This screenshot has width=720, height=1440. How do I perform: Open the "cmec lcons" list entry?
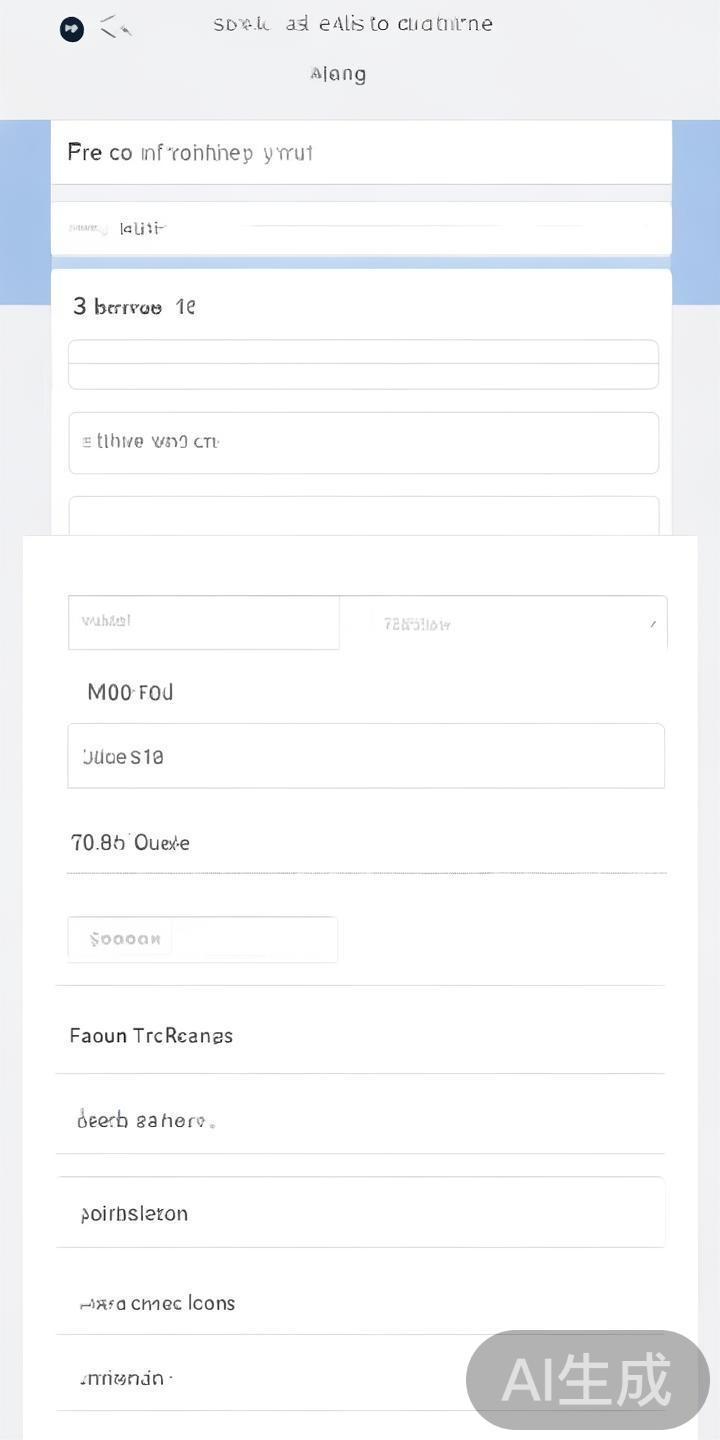coord(360,1302)
